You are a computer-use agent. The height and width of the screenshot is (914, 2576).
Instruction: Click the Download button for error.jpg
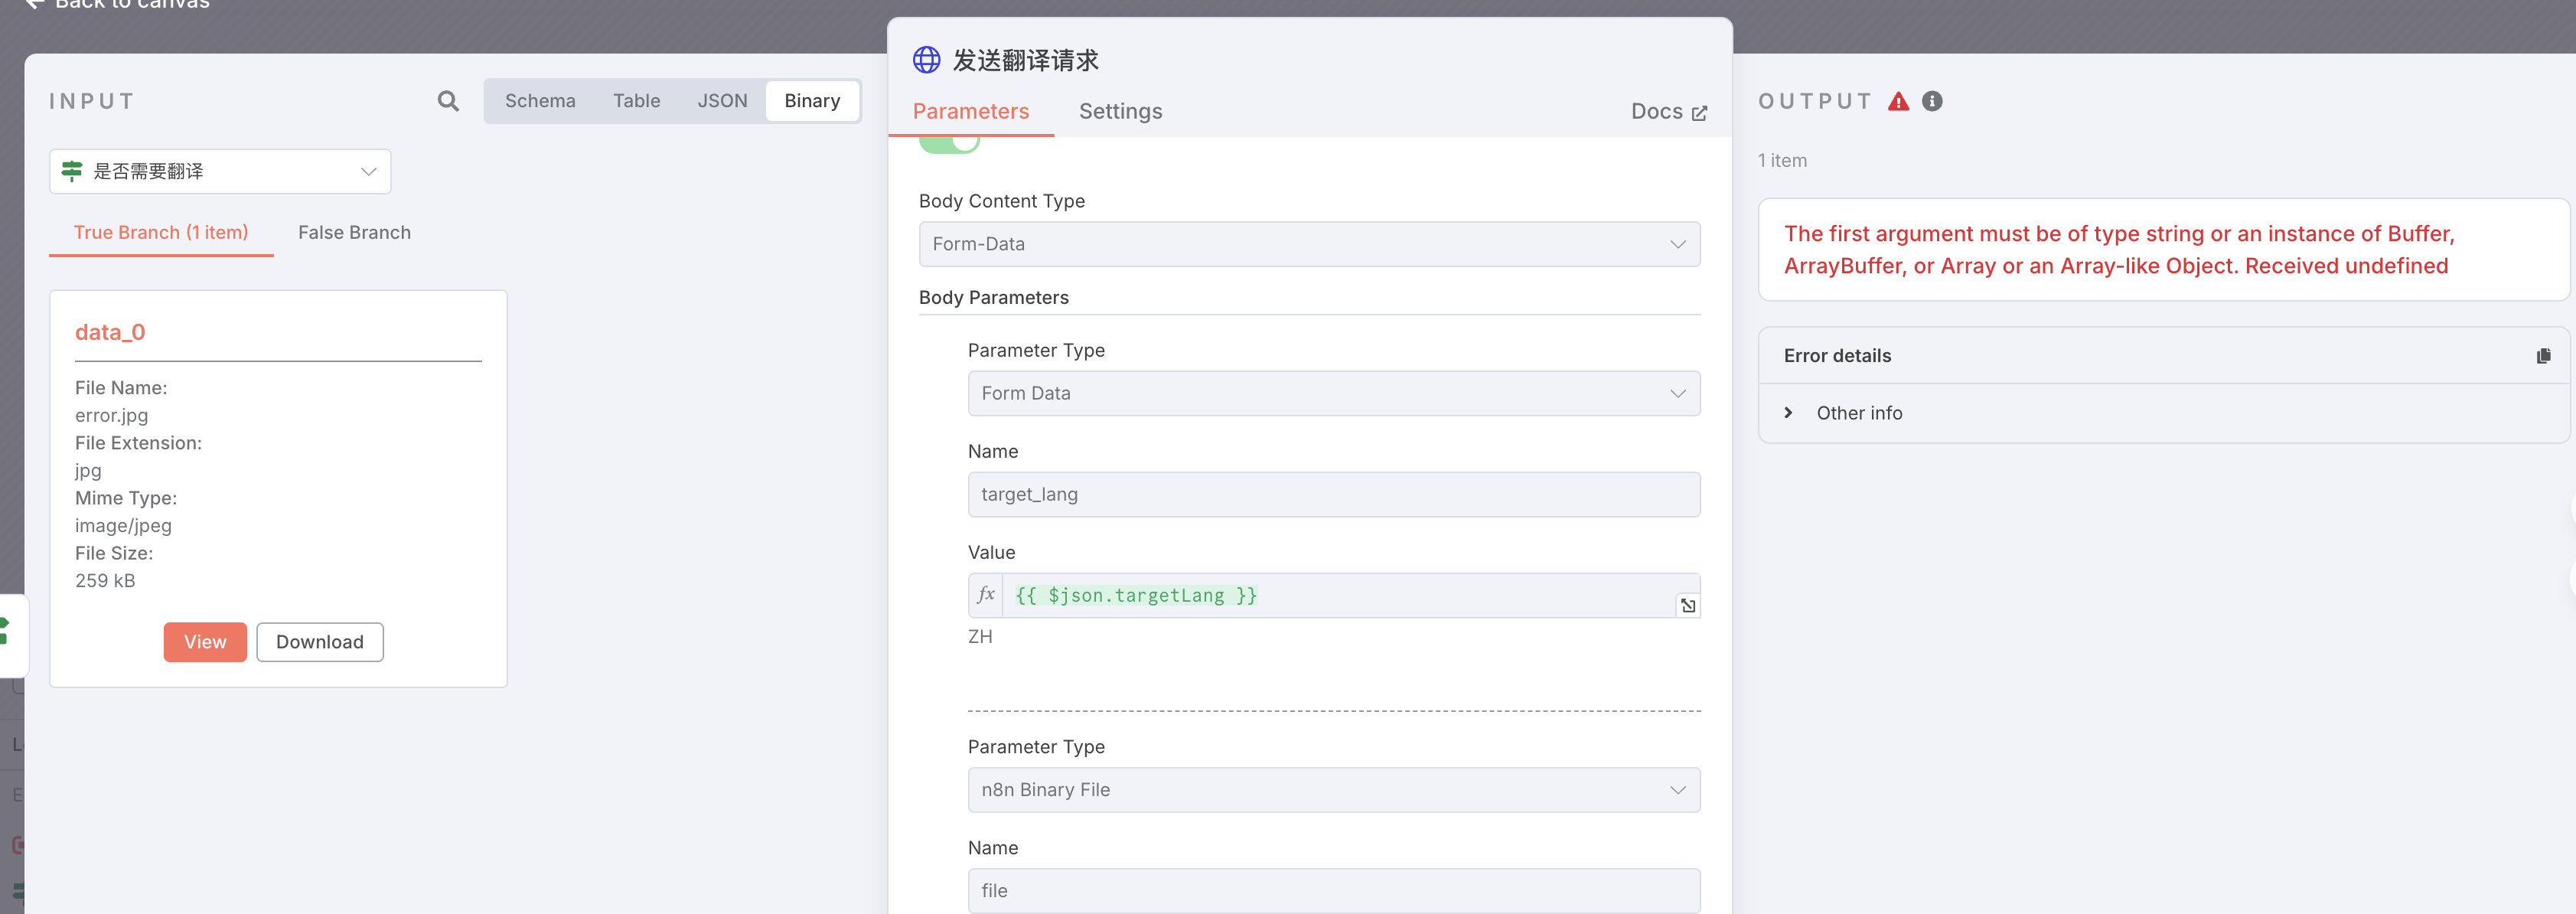coord(319,642)
